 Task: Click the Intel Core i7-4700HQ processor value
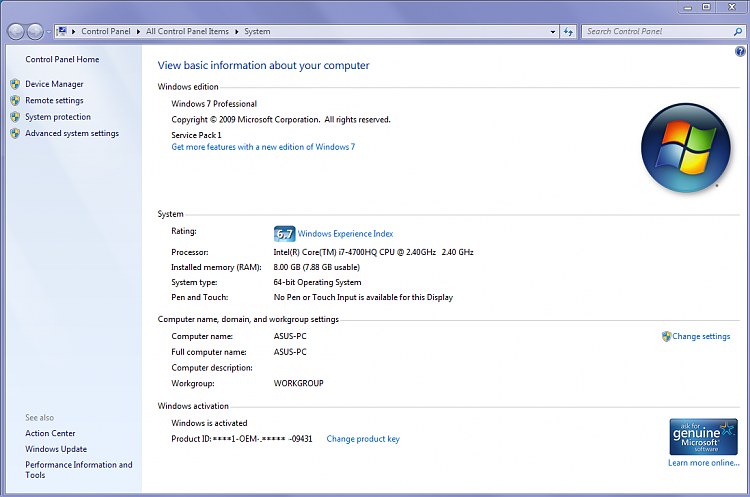373,252
